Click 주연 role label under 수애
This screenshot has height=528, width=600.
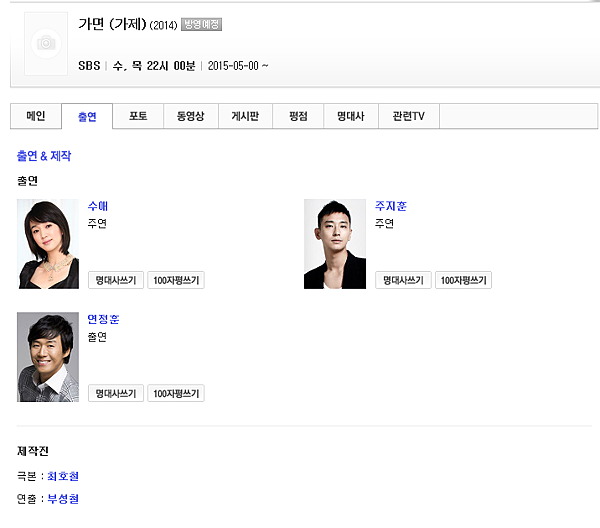pyautogui.click(x=97, y=223)
